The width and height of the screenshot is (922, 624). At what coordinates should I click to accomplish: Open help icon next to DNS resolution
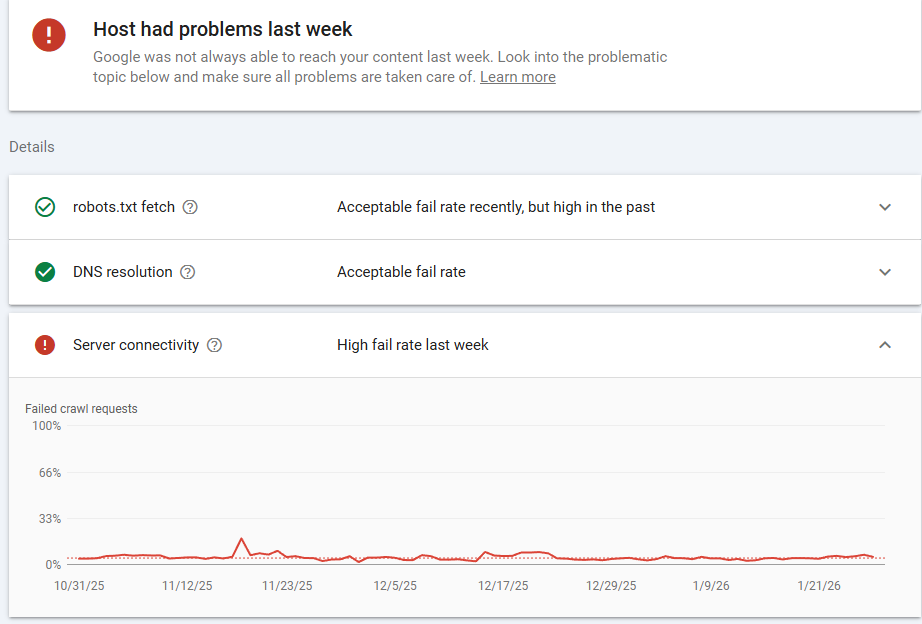tap(187, 272)
